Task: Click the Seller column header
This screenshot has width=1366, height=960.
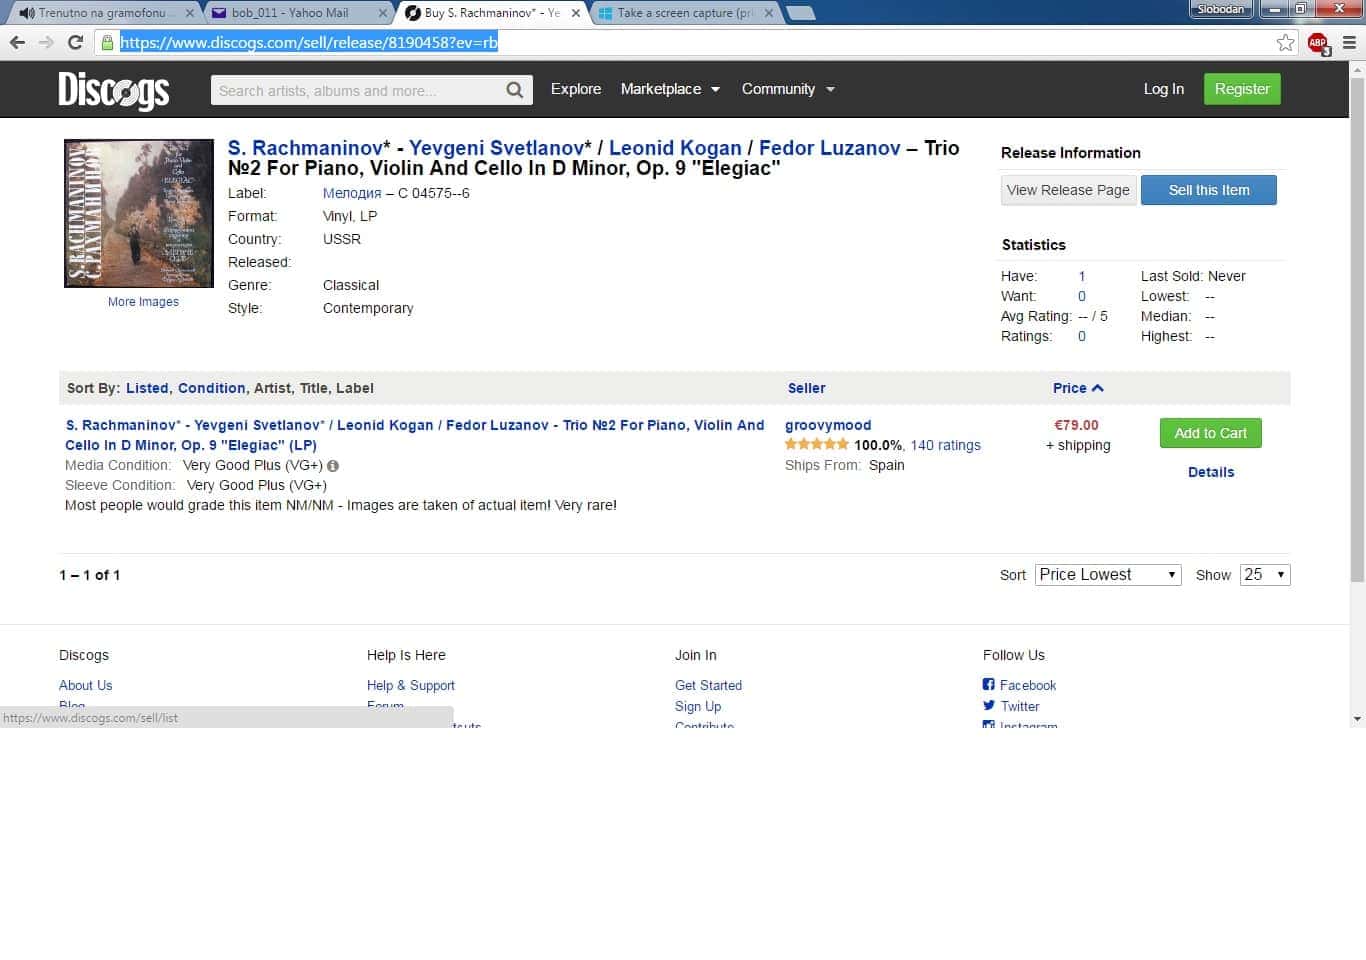Action: [806, 388]
